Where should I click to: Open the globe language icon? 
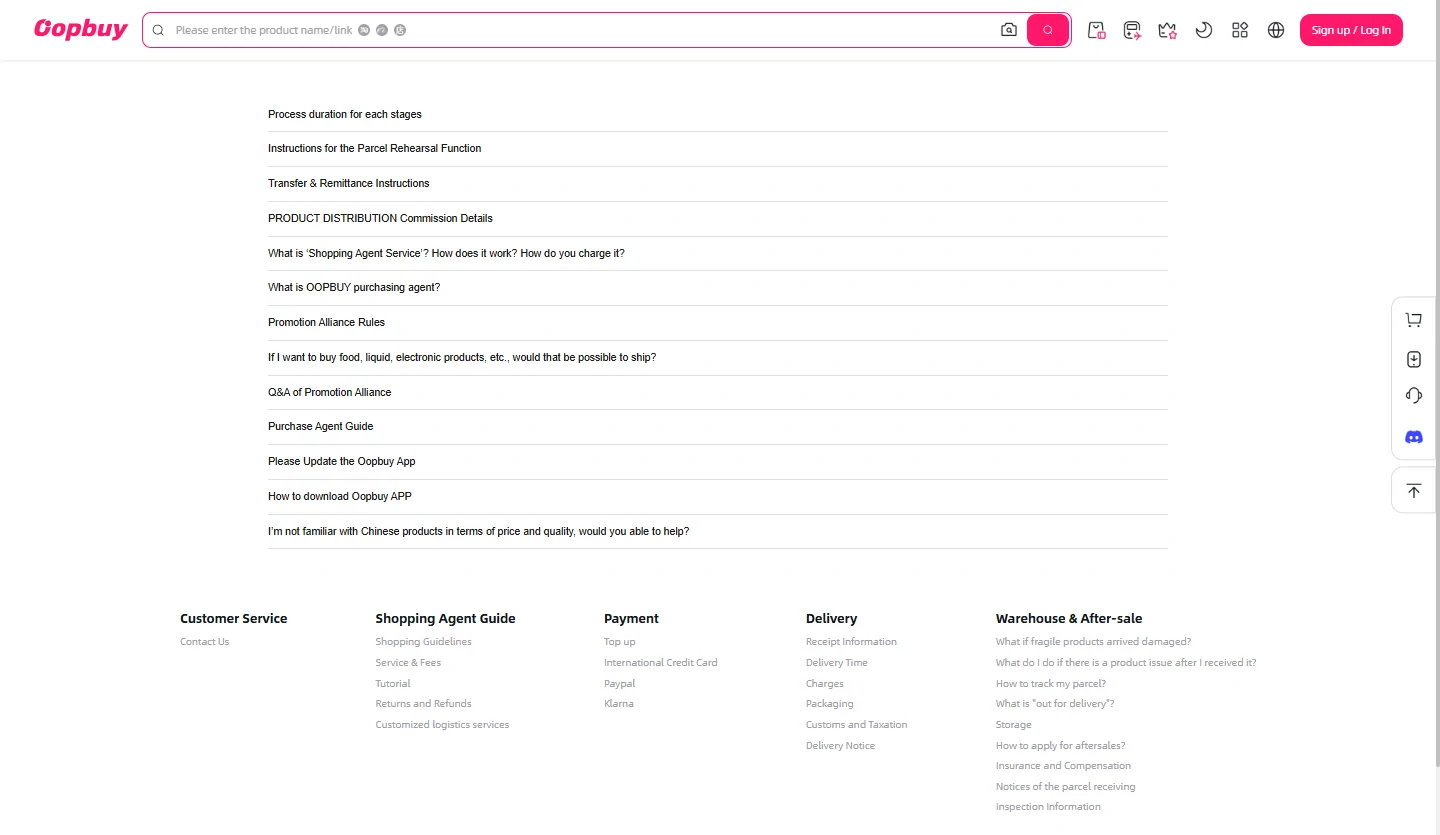1276,30
